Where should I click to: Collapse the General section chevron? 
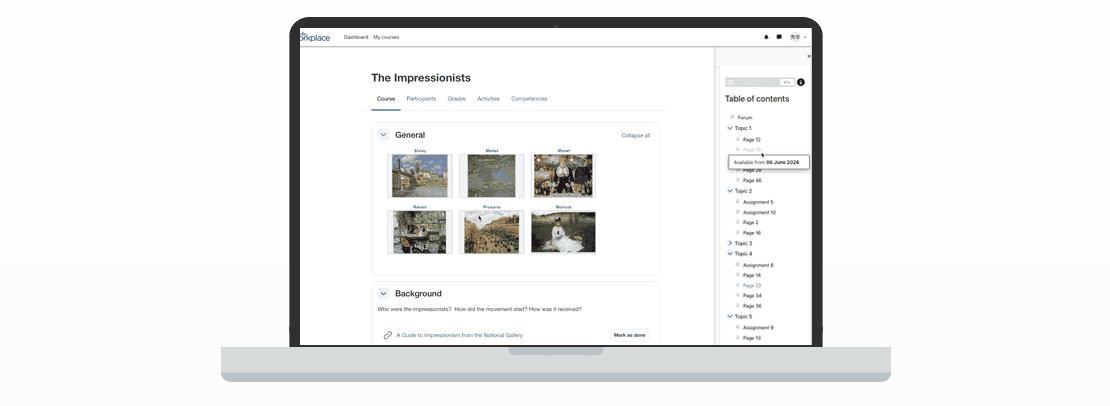click(383, 134)
